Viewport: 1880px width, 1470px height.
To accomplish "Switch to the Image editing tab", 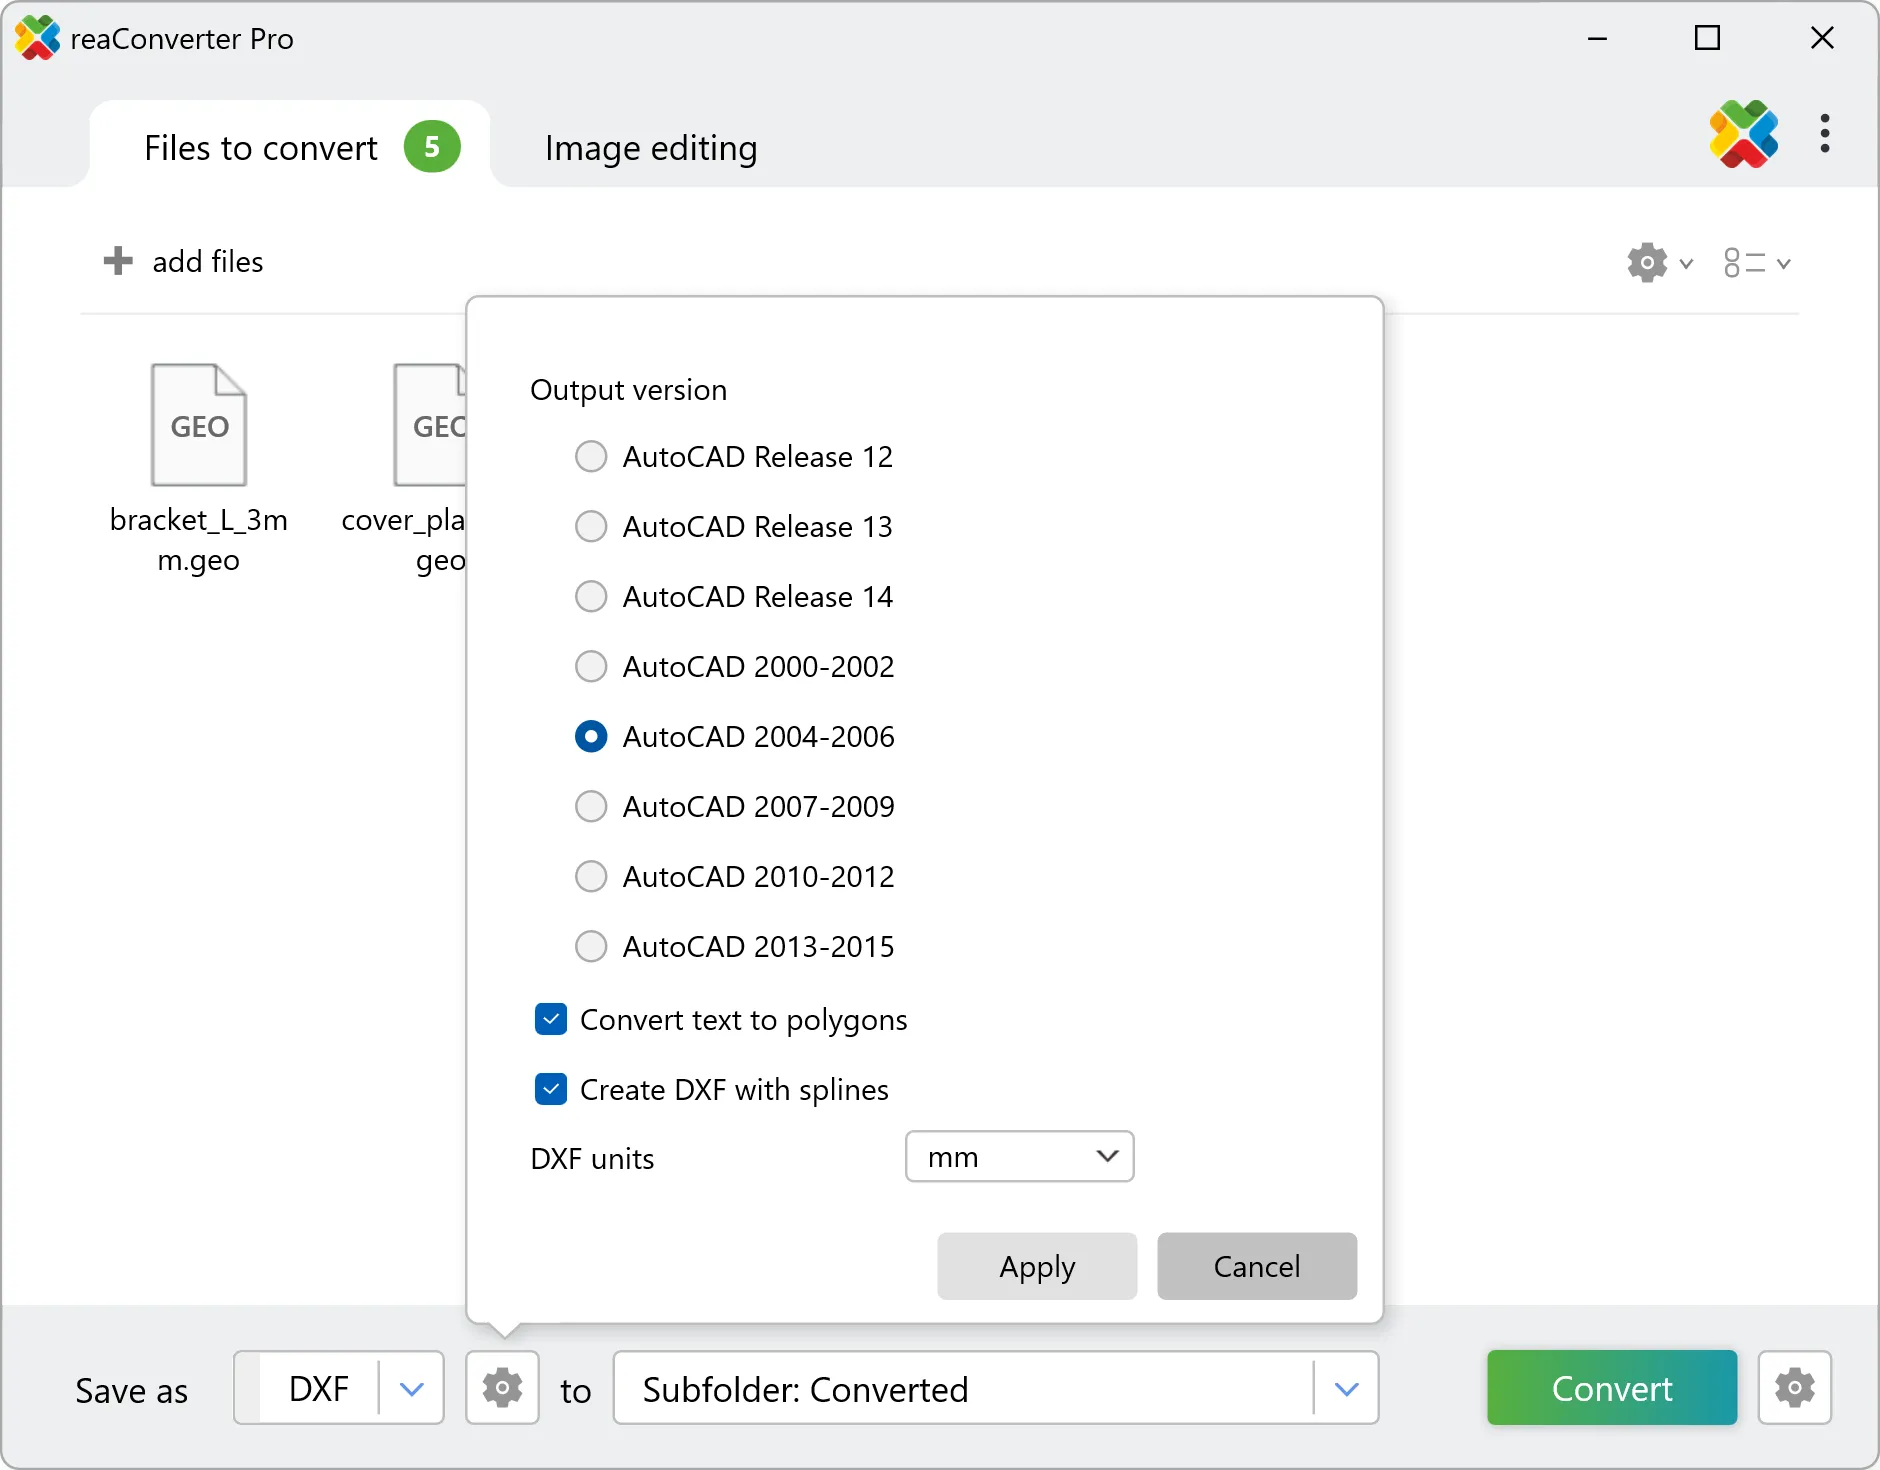I will coord(649,147).
